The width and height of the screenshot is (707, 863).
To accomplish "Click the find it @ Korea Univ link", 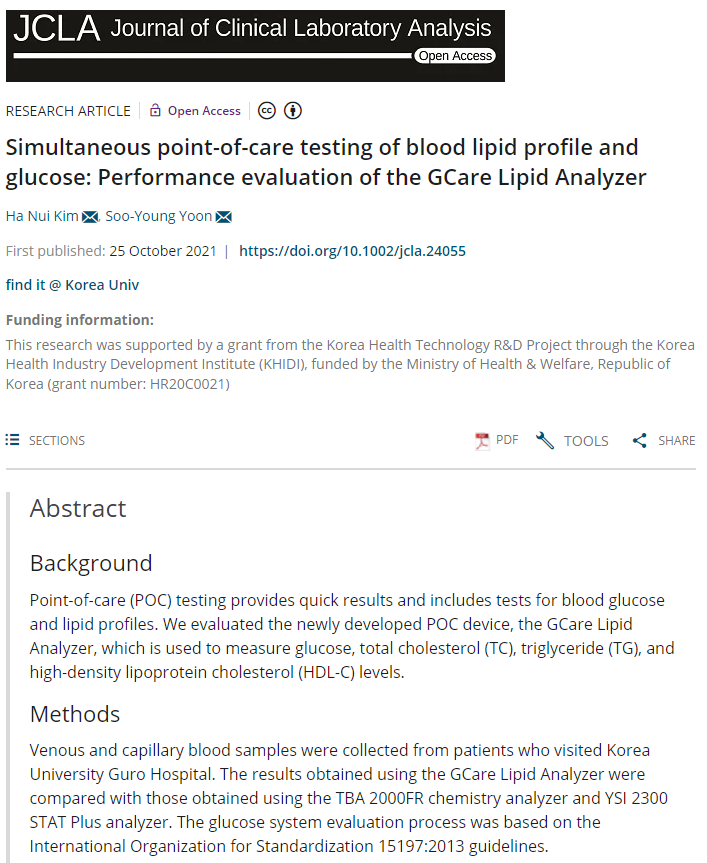I will click(72, 285).
